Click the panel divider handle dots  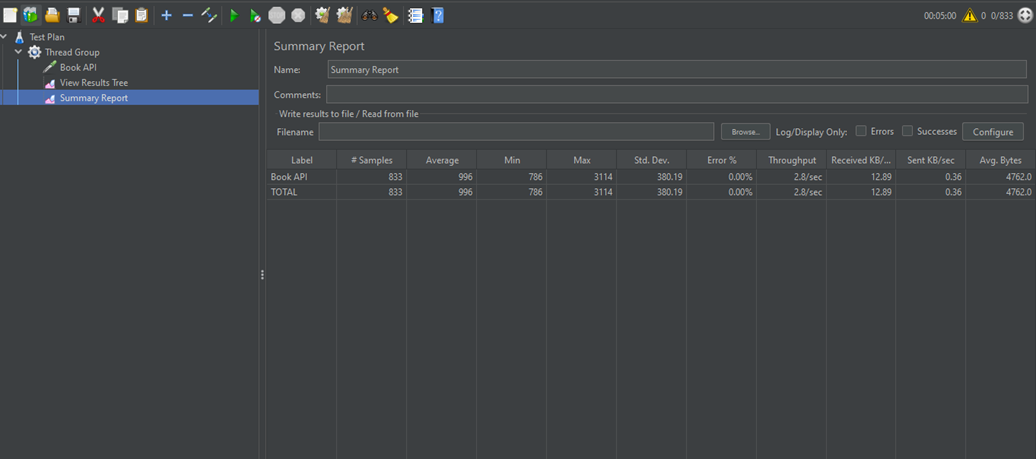coord(262,275)
